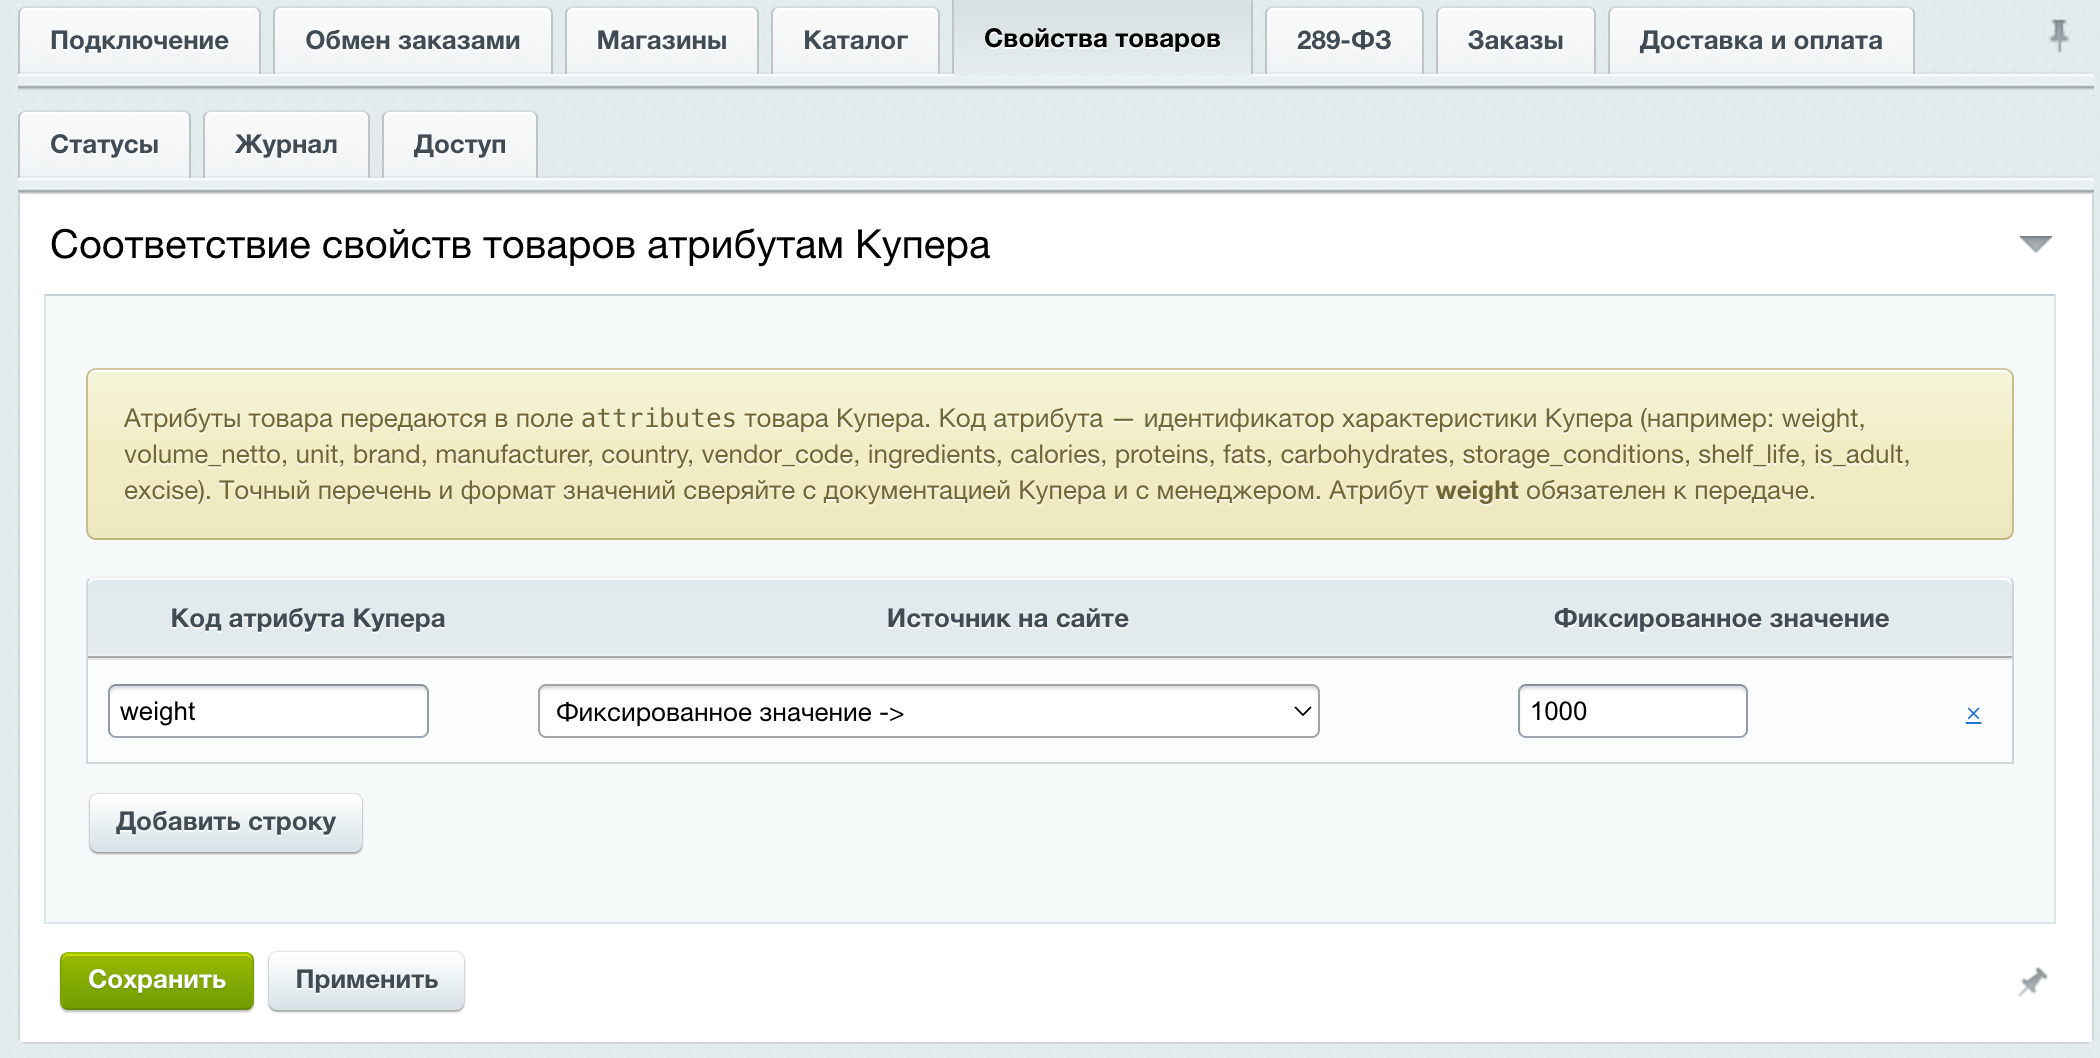
Task: Open the Источник на сайте dropdown
Action: click(x=928, y=711)
